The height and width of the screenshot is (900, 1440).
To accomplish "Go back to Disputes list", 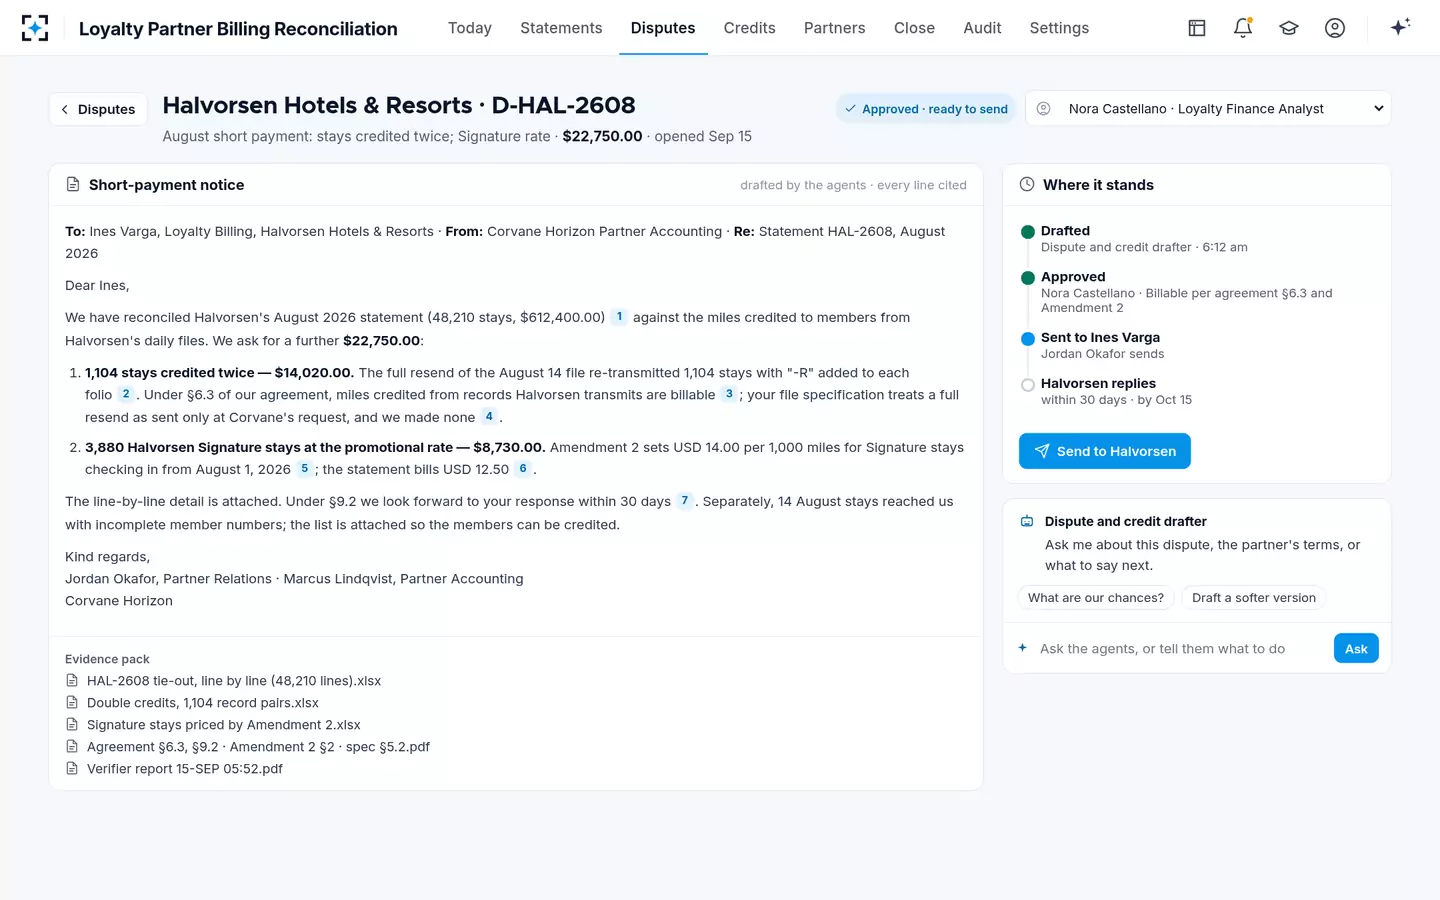I will coord(98,109).
